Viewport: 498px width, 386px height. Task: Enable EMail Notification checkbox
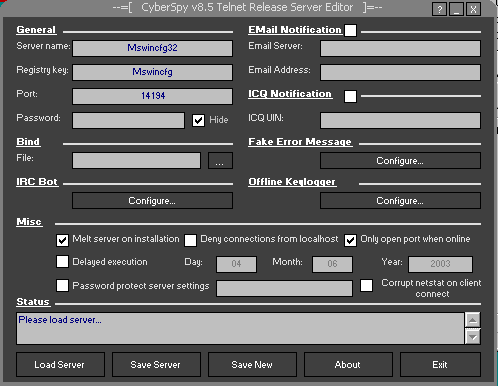[350, 30]
